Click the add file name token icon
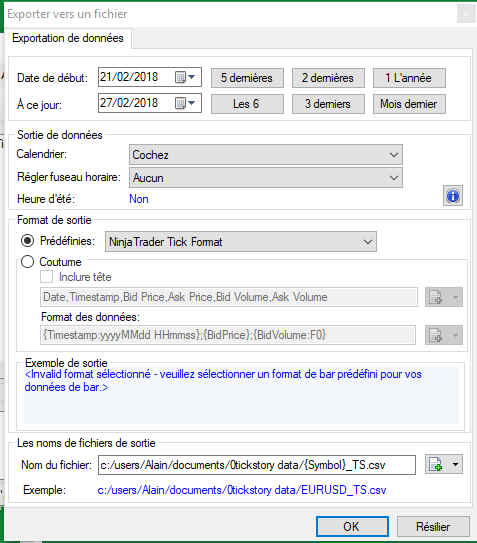Image resolution: width=477 pixels, height=543 pixels. pos(435,464)
